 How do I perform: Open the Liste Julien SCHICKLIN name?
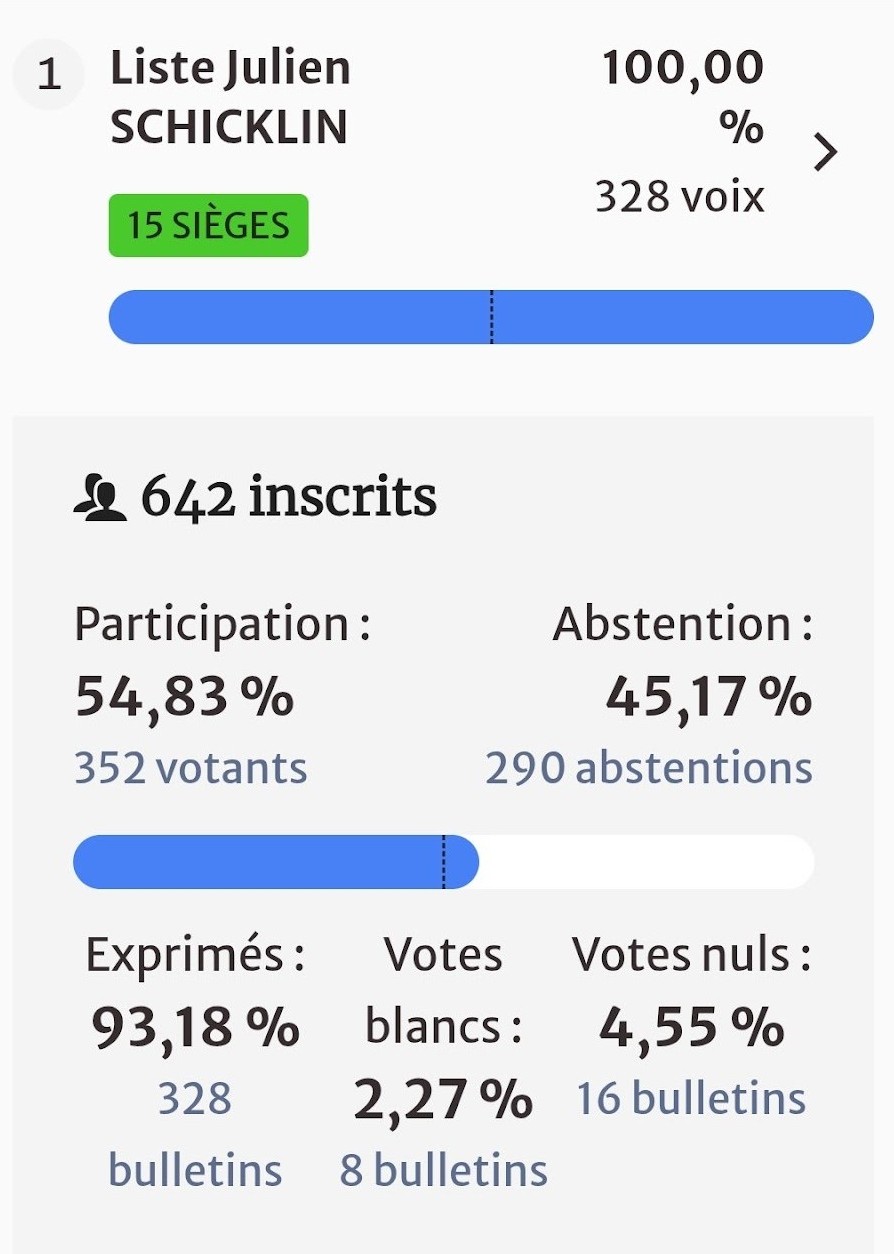[x=230, y=99]
